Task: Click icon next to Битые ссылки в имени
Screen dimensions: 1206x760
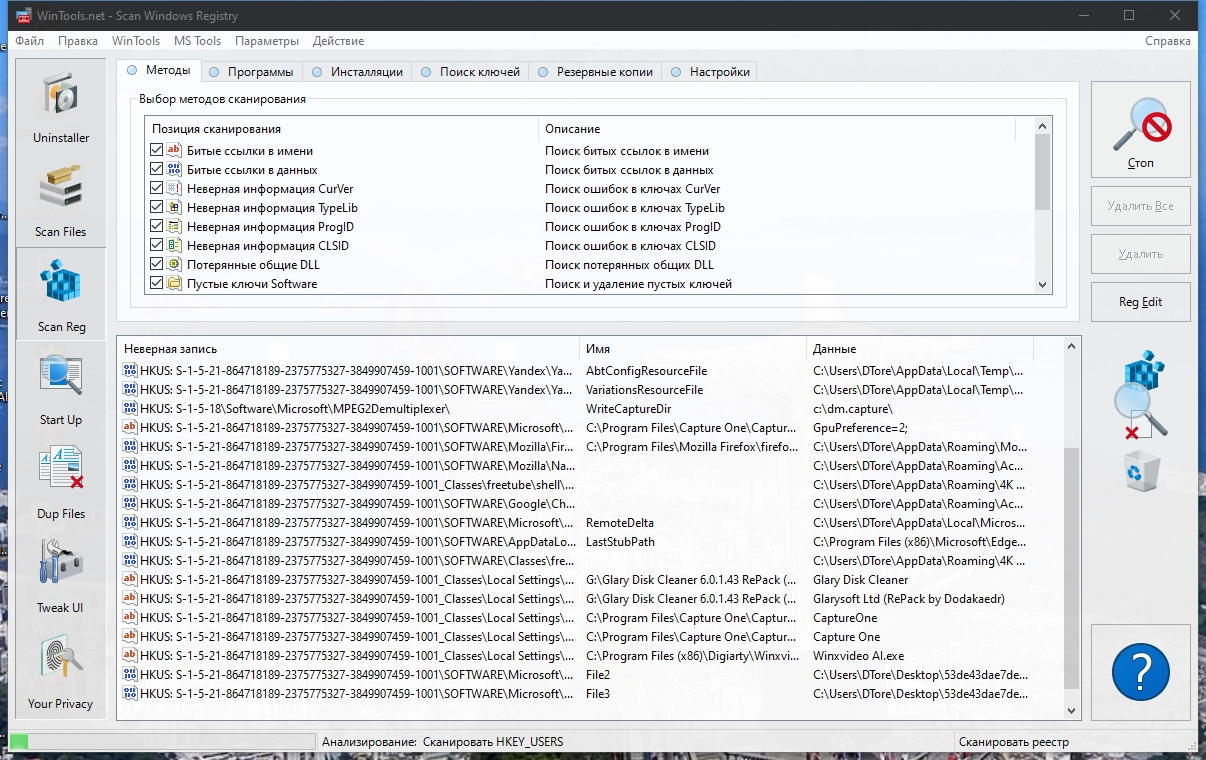Action: pos(173,151)
